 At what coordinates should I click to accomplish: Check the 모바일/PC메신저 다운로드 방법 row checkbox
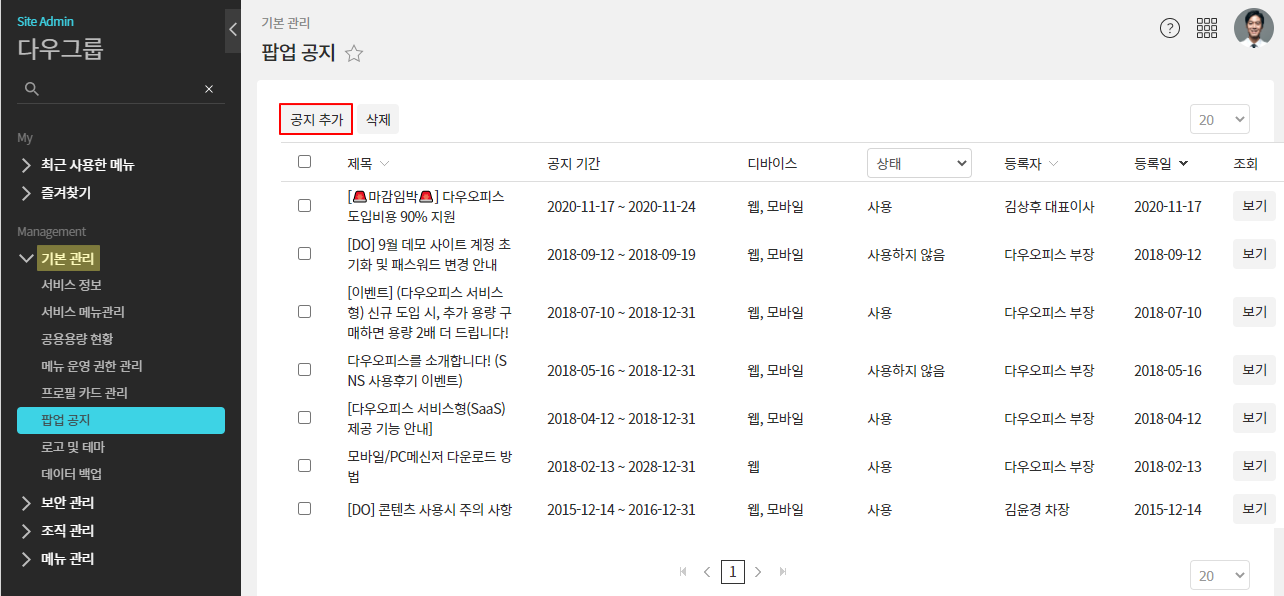305,464
